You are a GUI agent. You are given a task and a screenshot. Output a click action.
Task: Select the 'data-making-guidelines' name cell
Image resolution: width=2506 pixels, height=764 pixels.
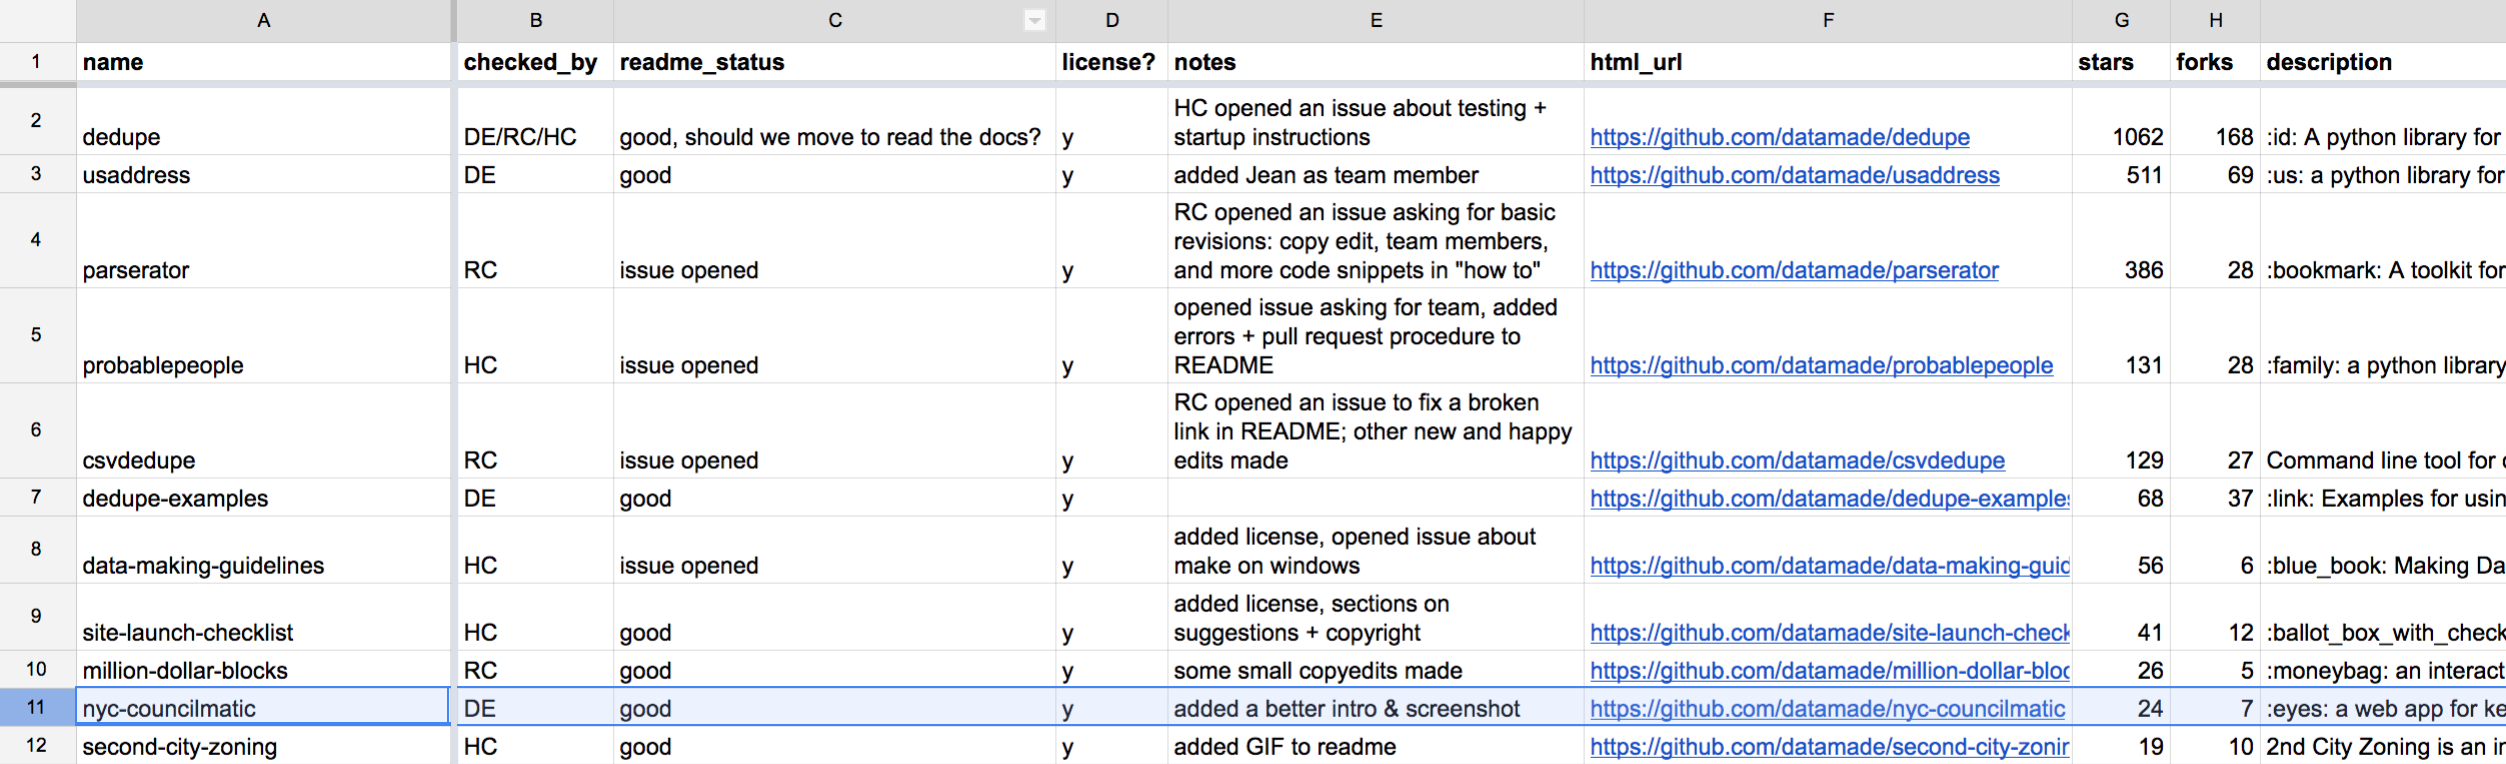[264, 550]
